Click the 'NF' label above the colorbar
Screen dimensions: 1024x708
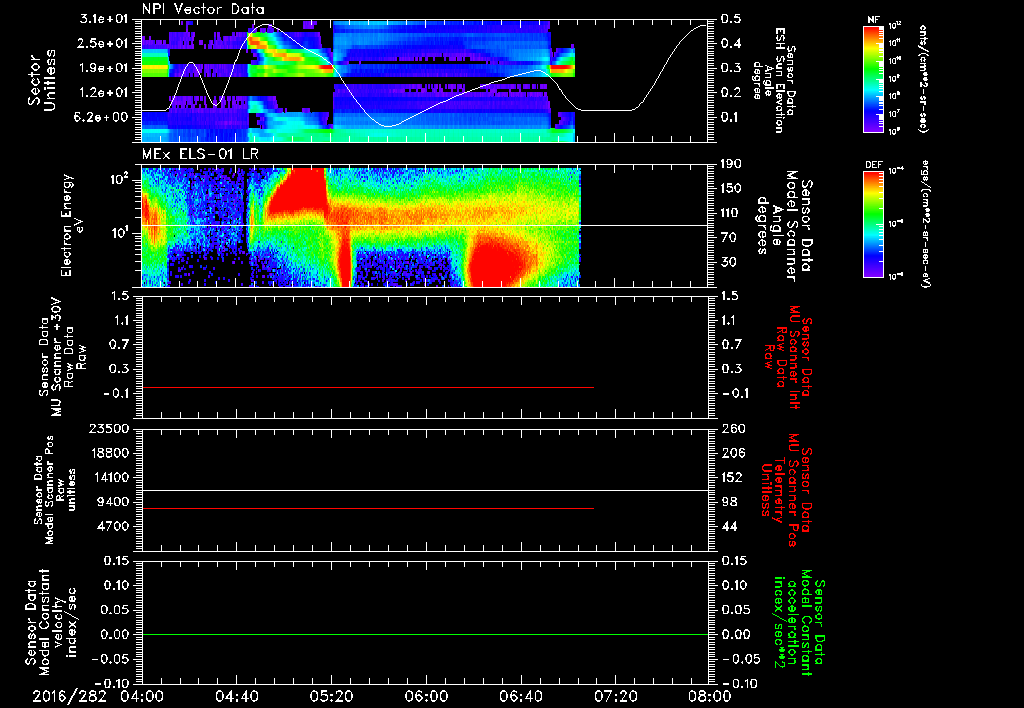[x=874, y=20]
